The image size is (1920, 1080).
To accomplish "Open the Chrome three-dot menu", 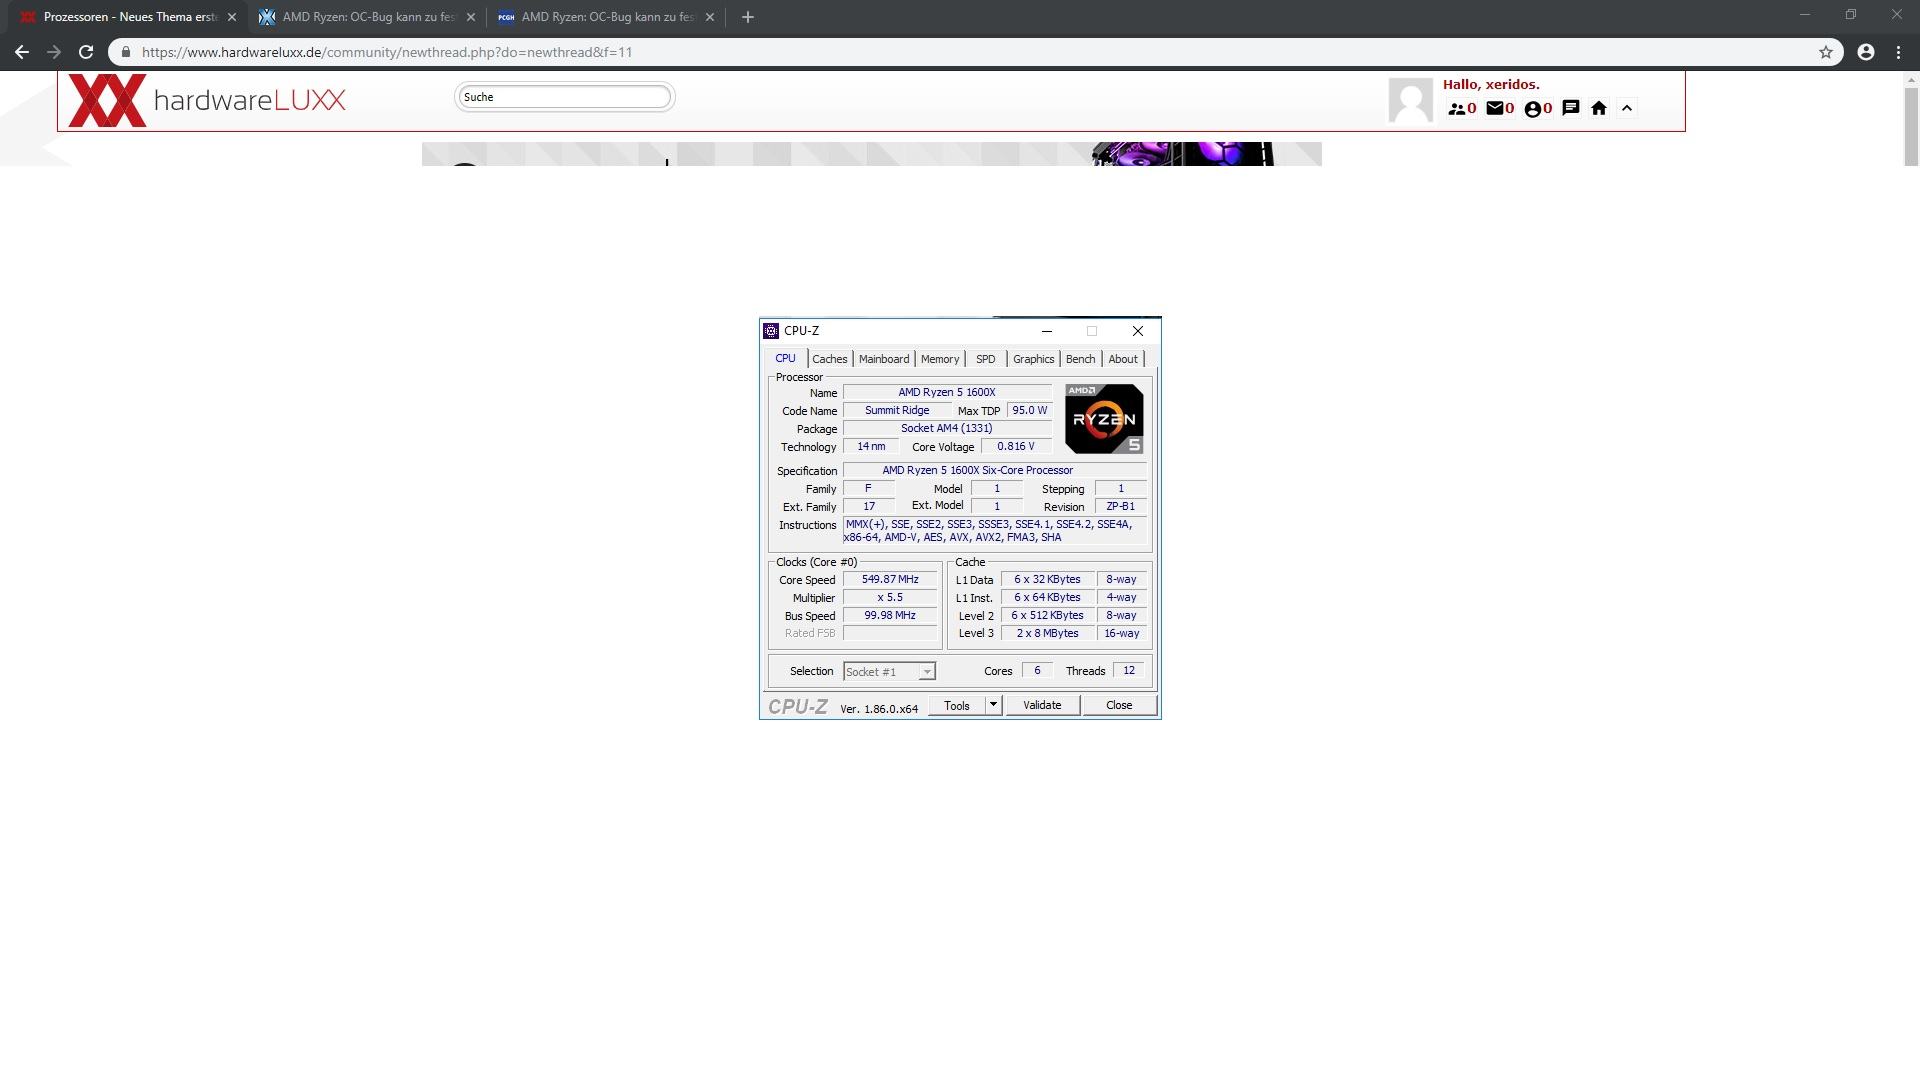I will click(x=1898, y=52).
